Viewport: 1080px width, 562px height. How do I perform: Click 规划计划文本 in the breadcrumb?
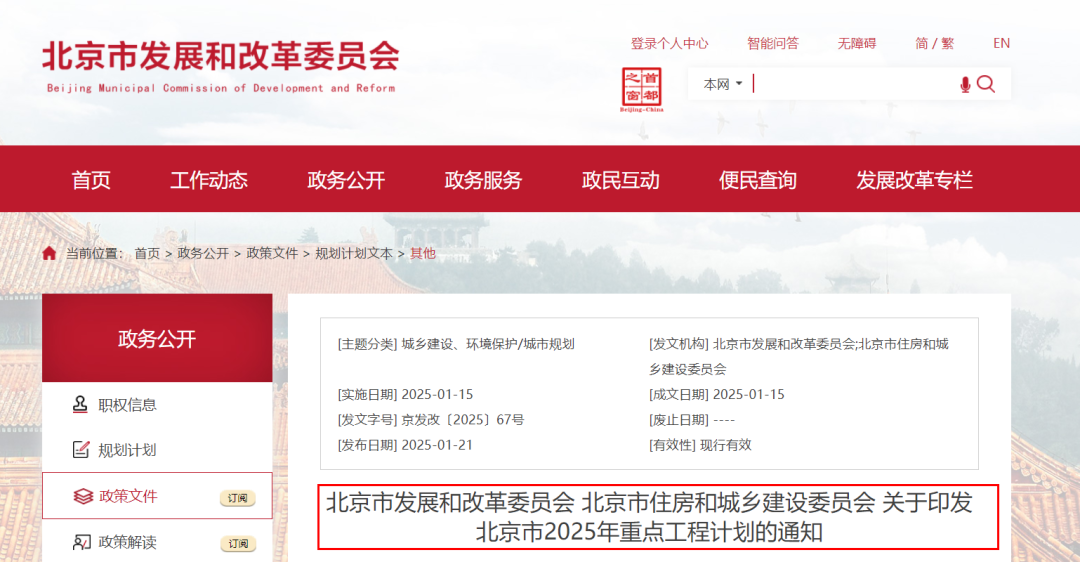354,253
